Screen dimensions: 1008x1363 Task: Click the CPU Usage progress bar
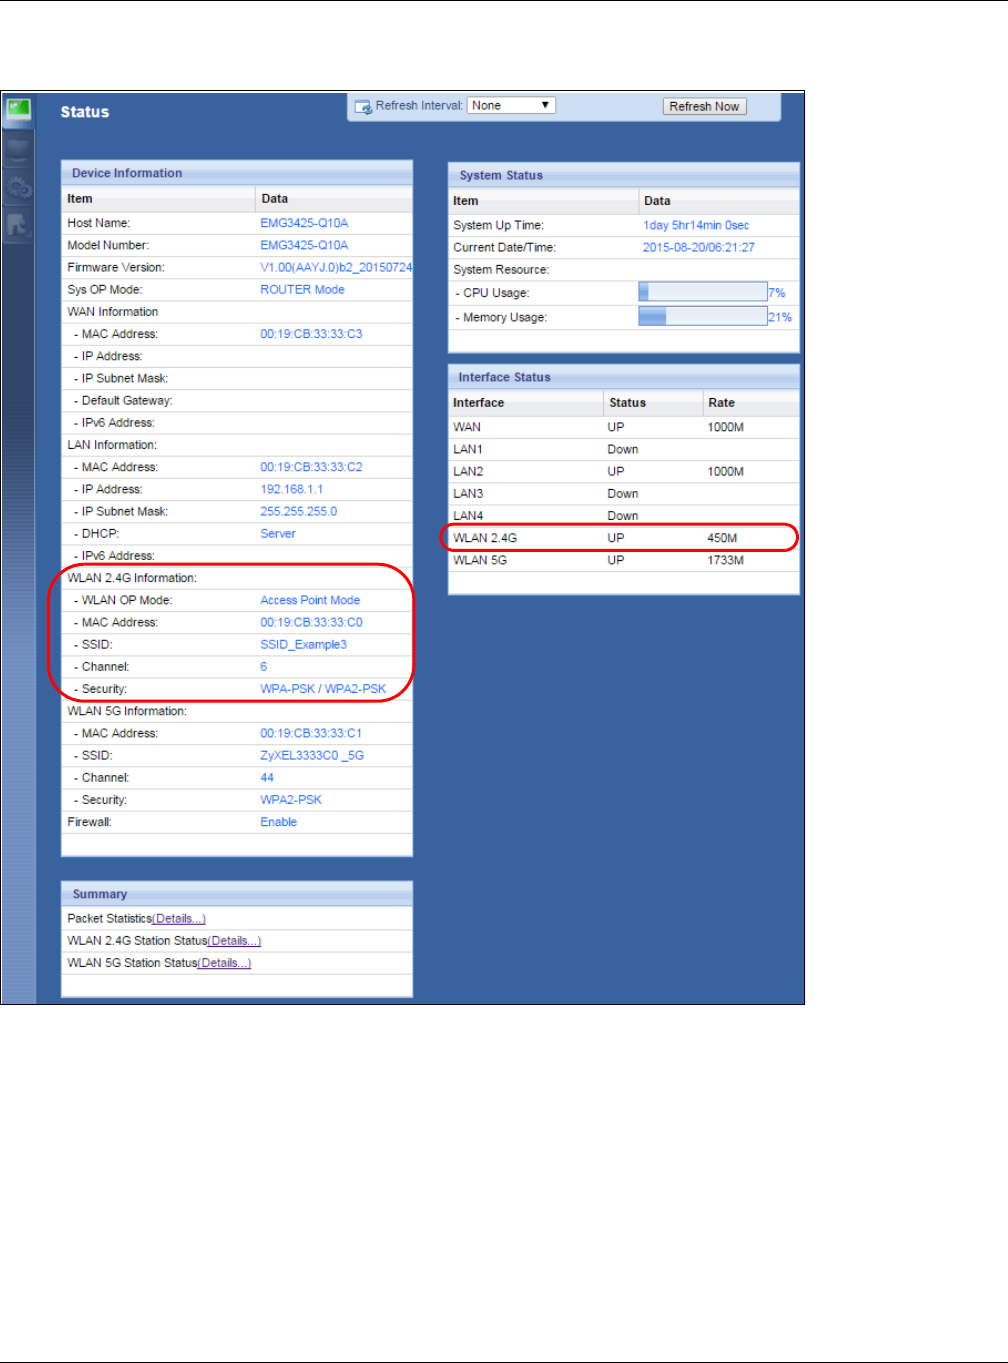coord(702,292)
